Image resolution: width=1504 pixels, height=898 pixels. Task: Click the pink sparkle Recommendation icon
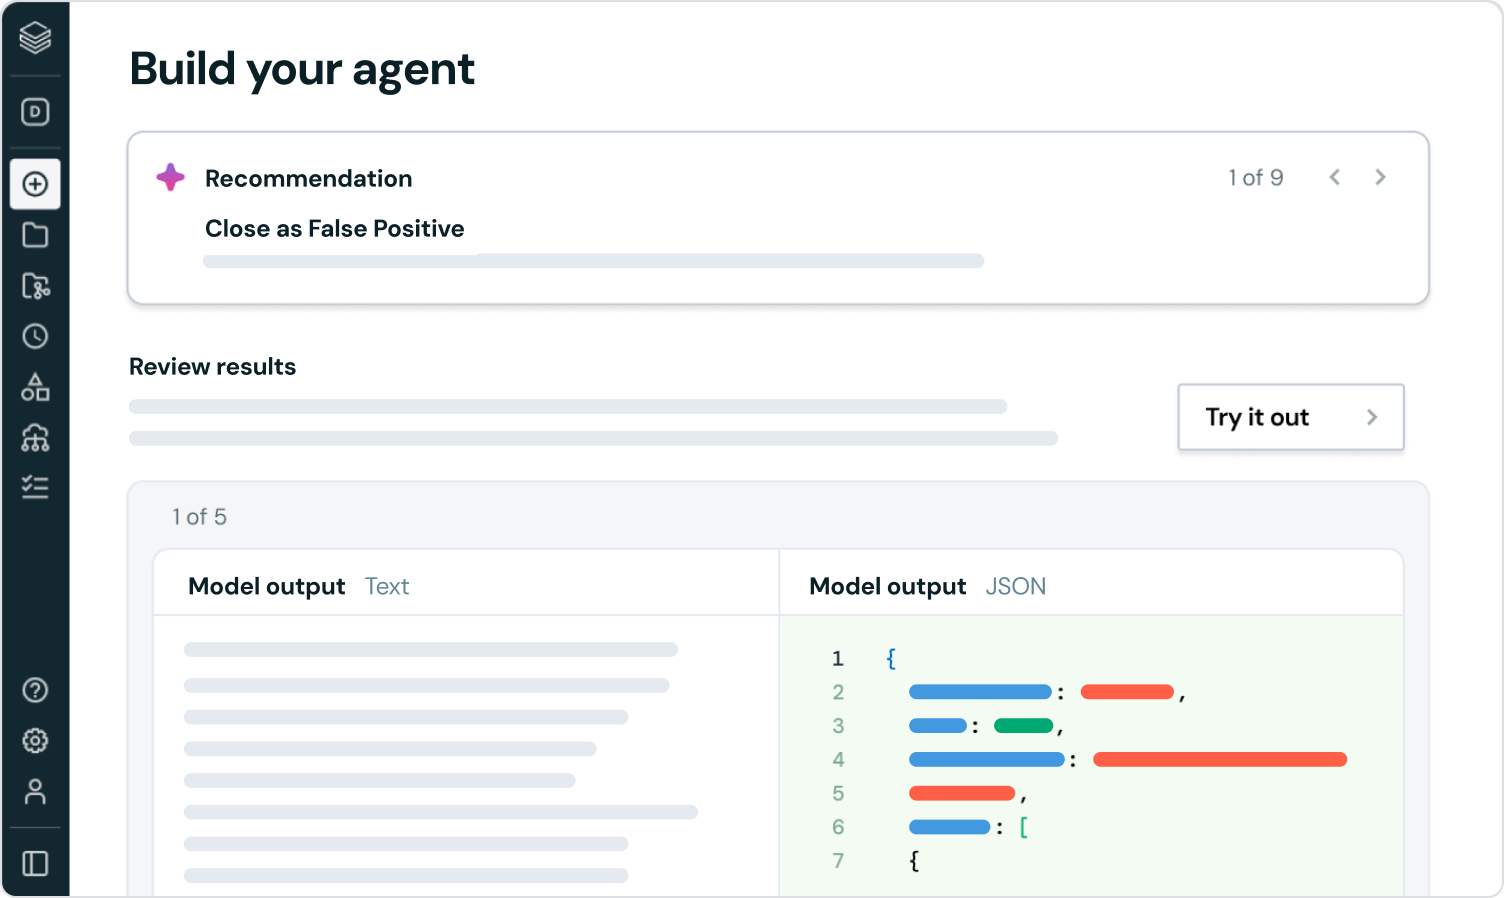[171, 177]
